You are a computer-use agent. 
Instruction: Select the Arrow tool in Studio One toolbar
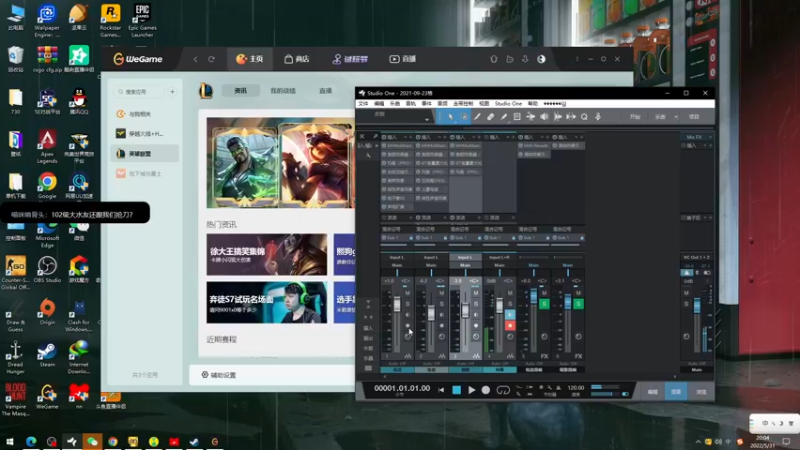[x=451, y=117]
